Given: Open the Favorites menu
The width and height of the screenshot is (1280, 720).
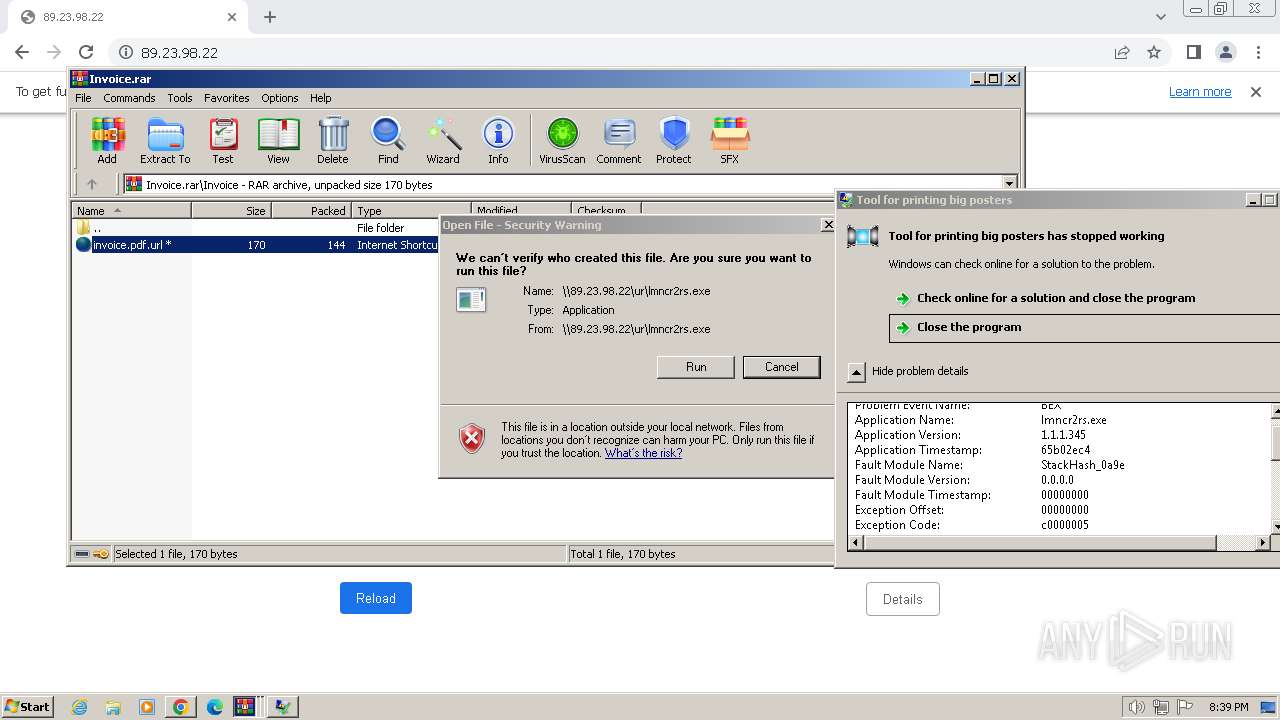Looking at the screenshot, I should pos(227,98).
